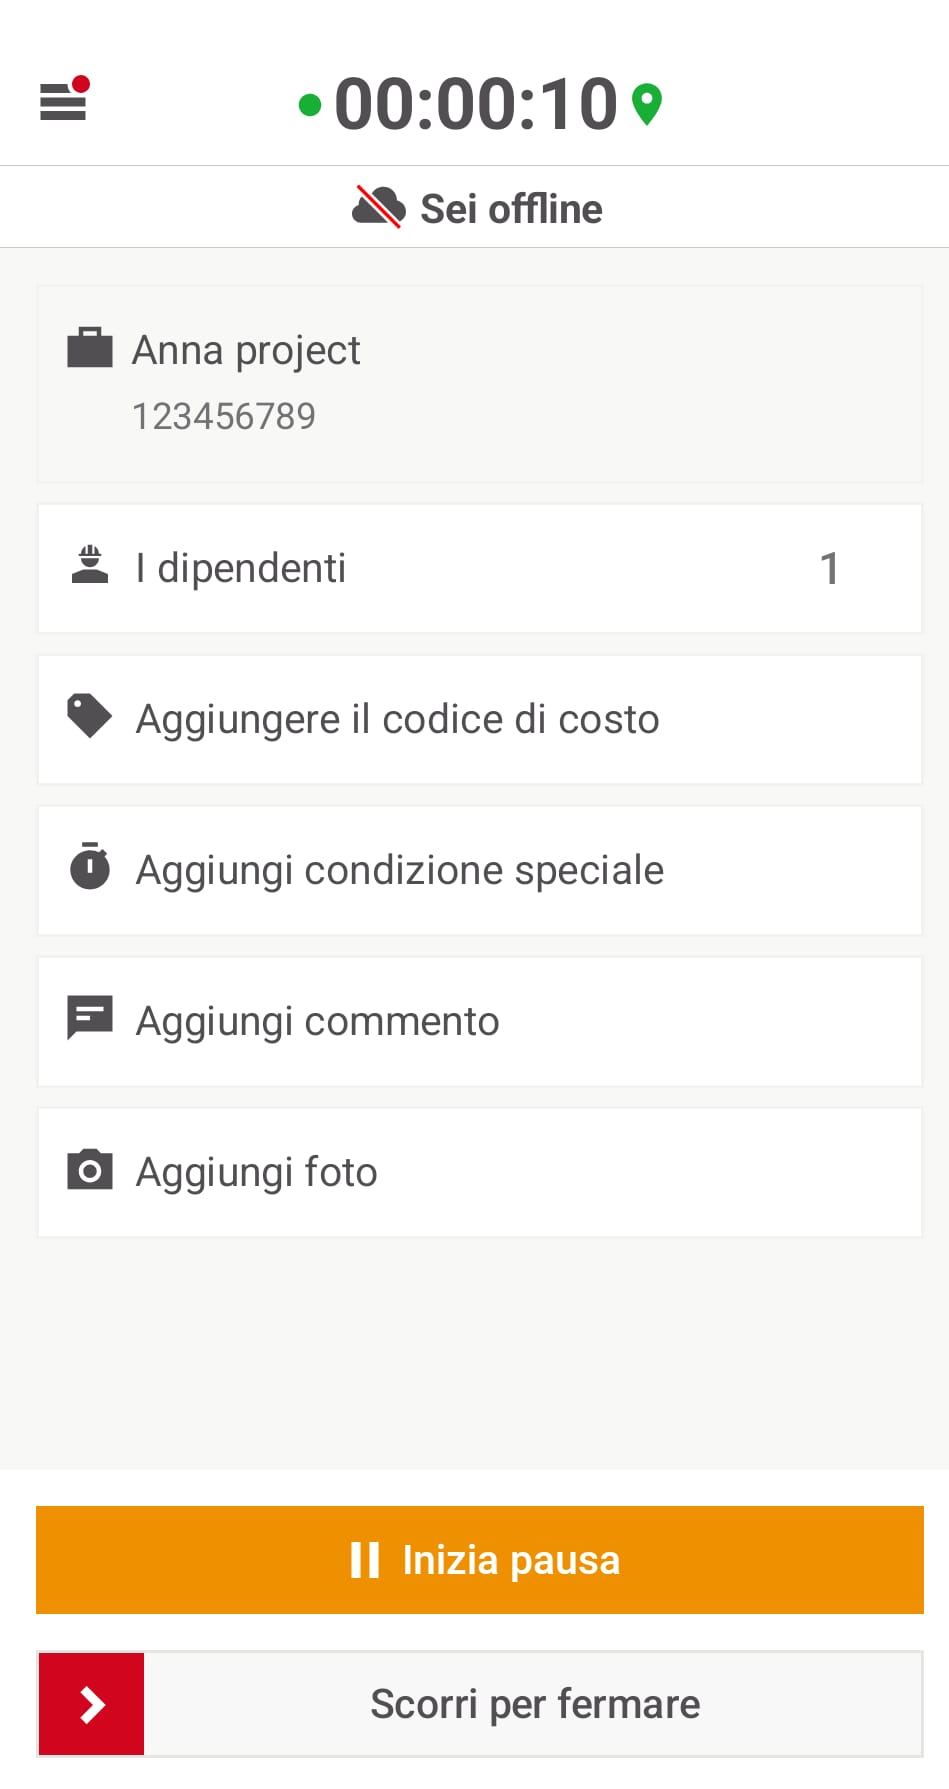Viewport: 949px width, 1789px height.
Task: Tap the red arrow slider handle
Action: pyautogui.click(x=91, y=1704)
